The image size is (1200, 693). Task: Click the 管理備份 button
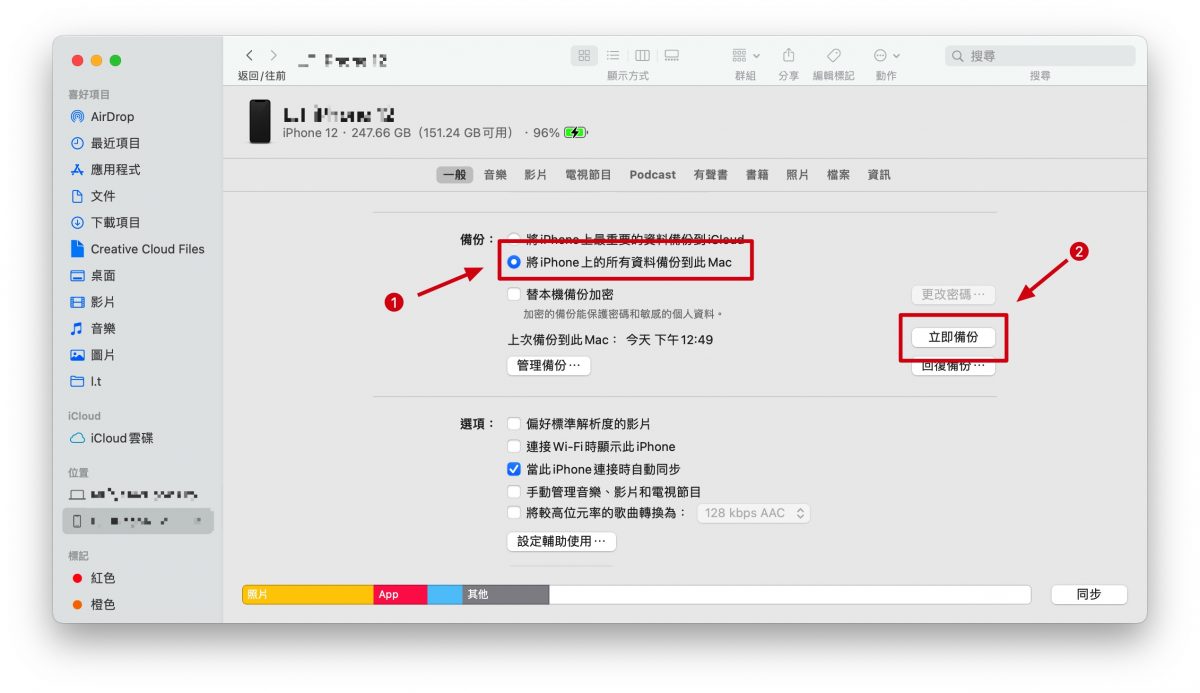click(x=549, y=366)
